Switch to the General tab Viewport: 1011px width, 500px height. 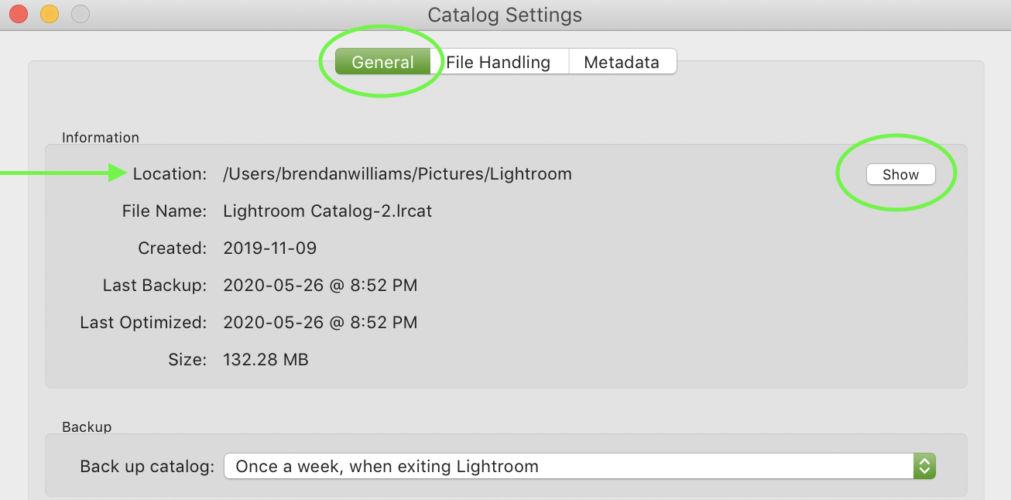(x=383, y=62)
